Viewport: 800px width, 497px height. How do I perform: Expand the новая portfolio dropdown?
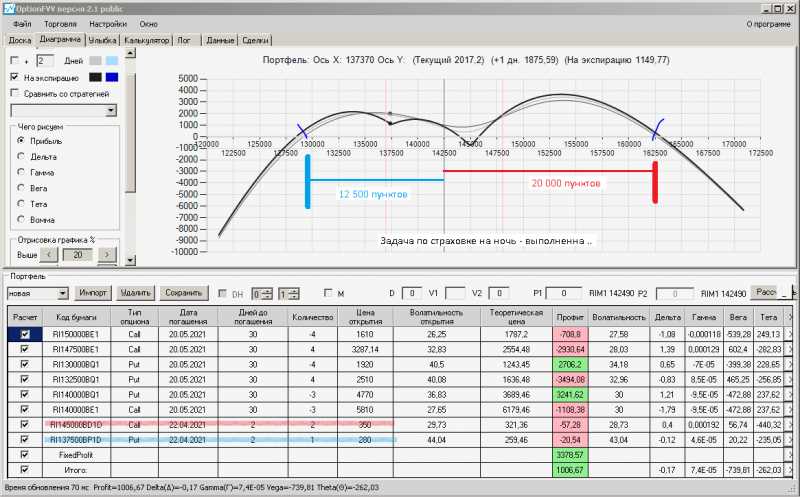click(x=63, y=293)
